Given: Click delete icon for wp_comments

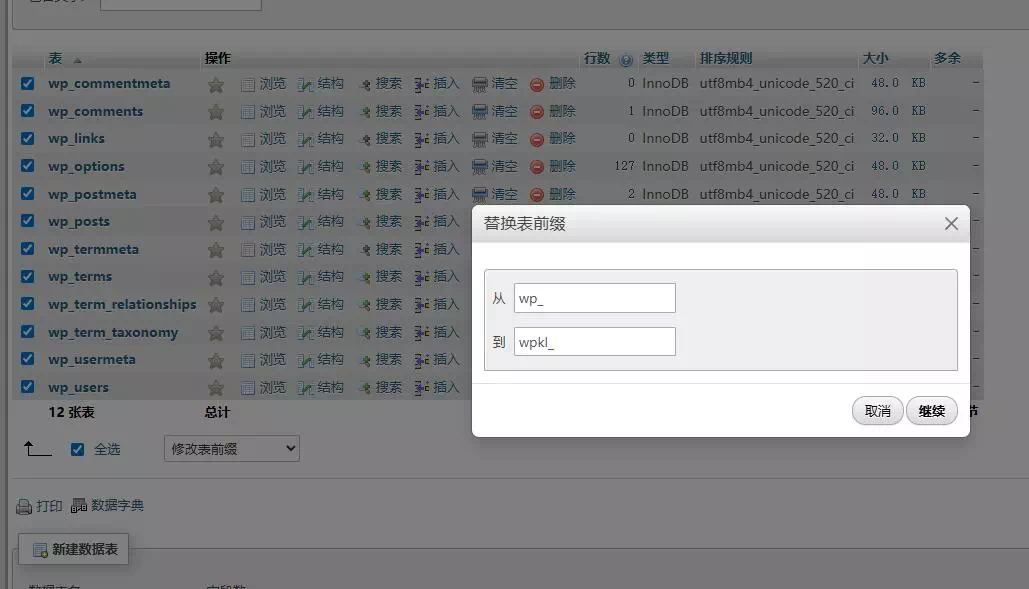Looking at the screenshot, I should [x=537, y=112].
